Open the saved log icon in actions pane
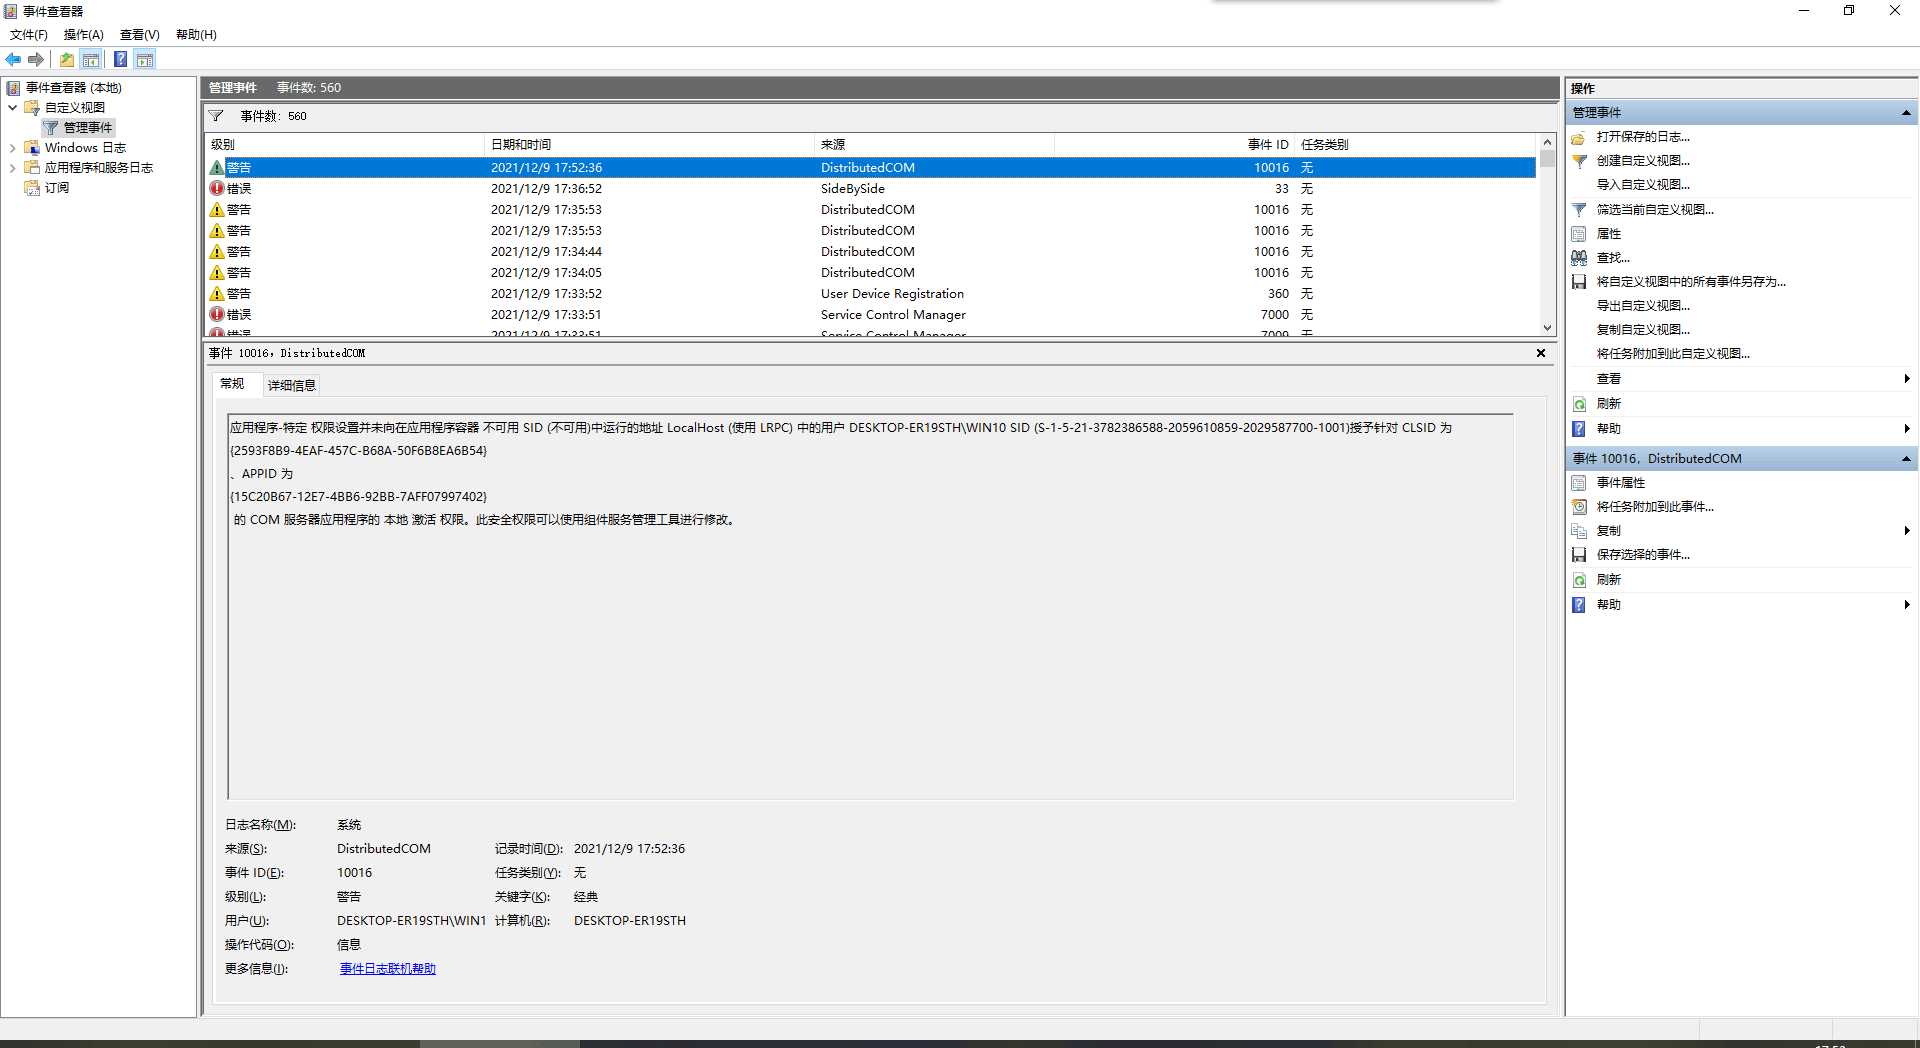This screenshot has width=1920, height=1048. 1579,138
